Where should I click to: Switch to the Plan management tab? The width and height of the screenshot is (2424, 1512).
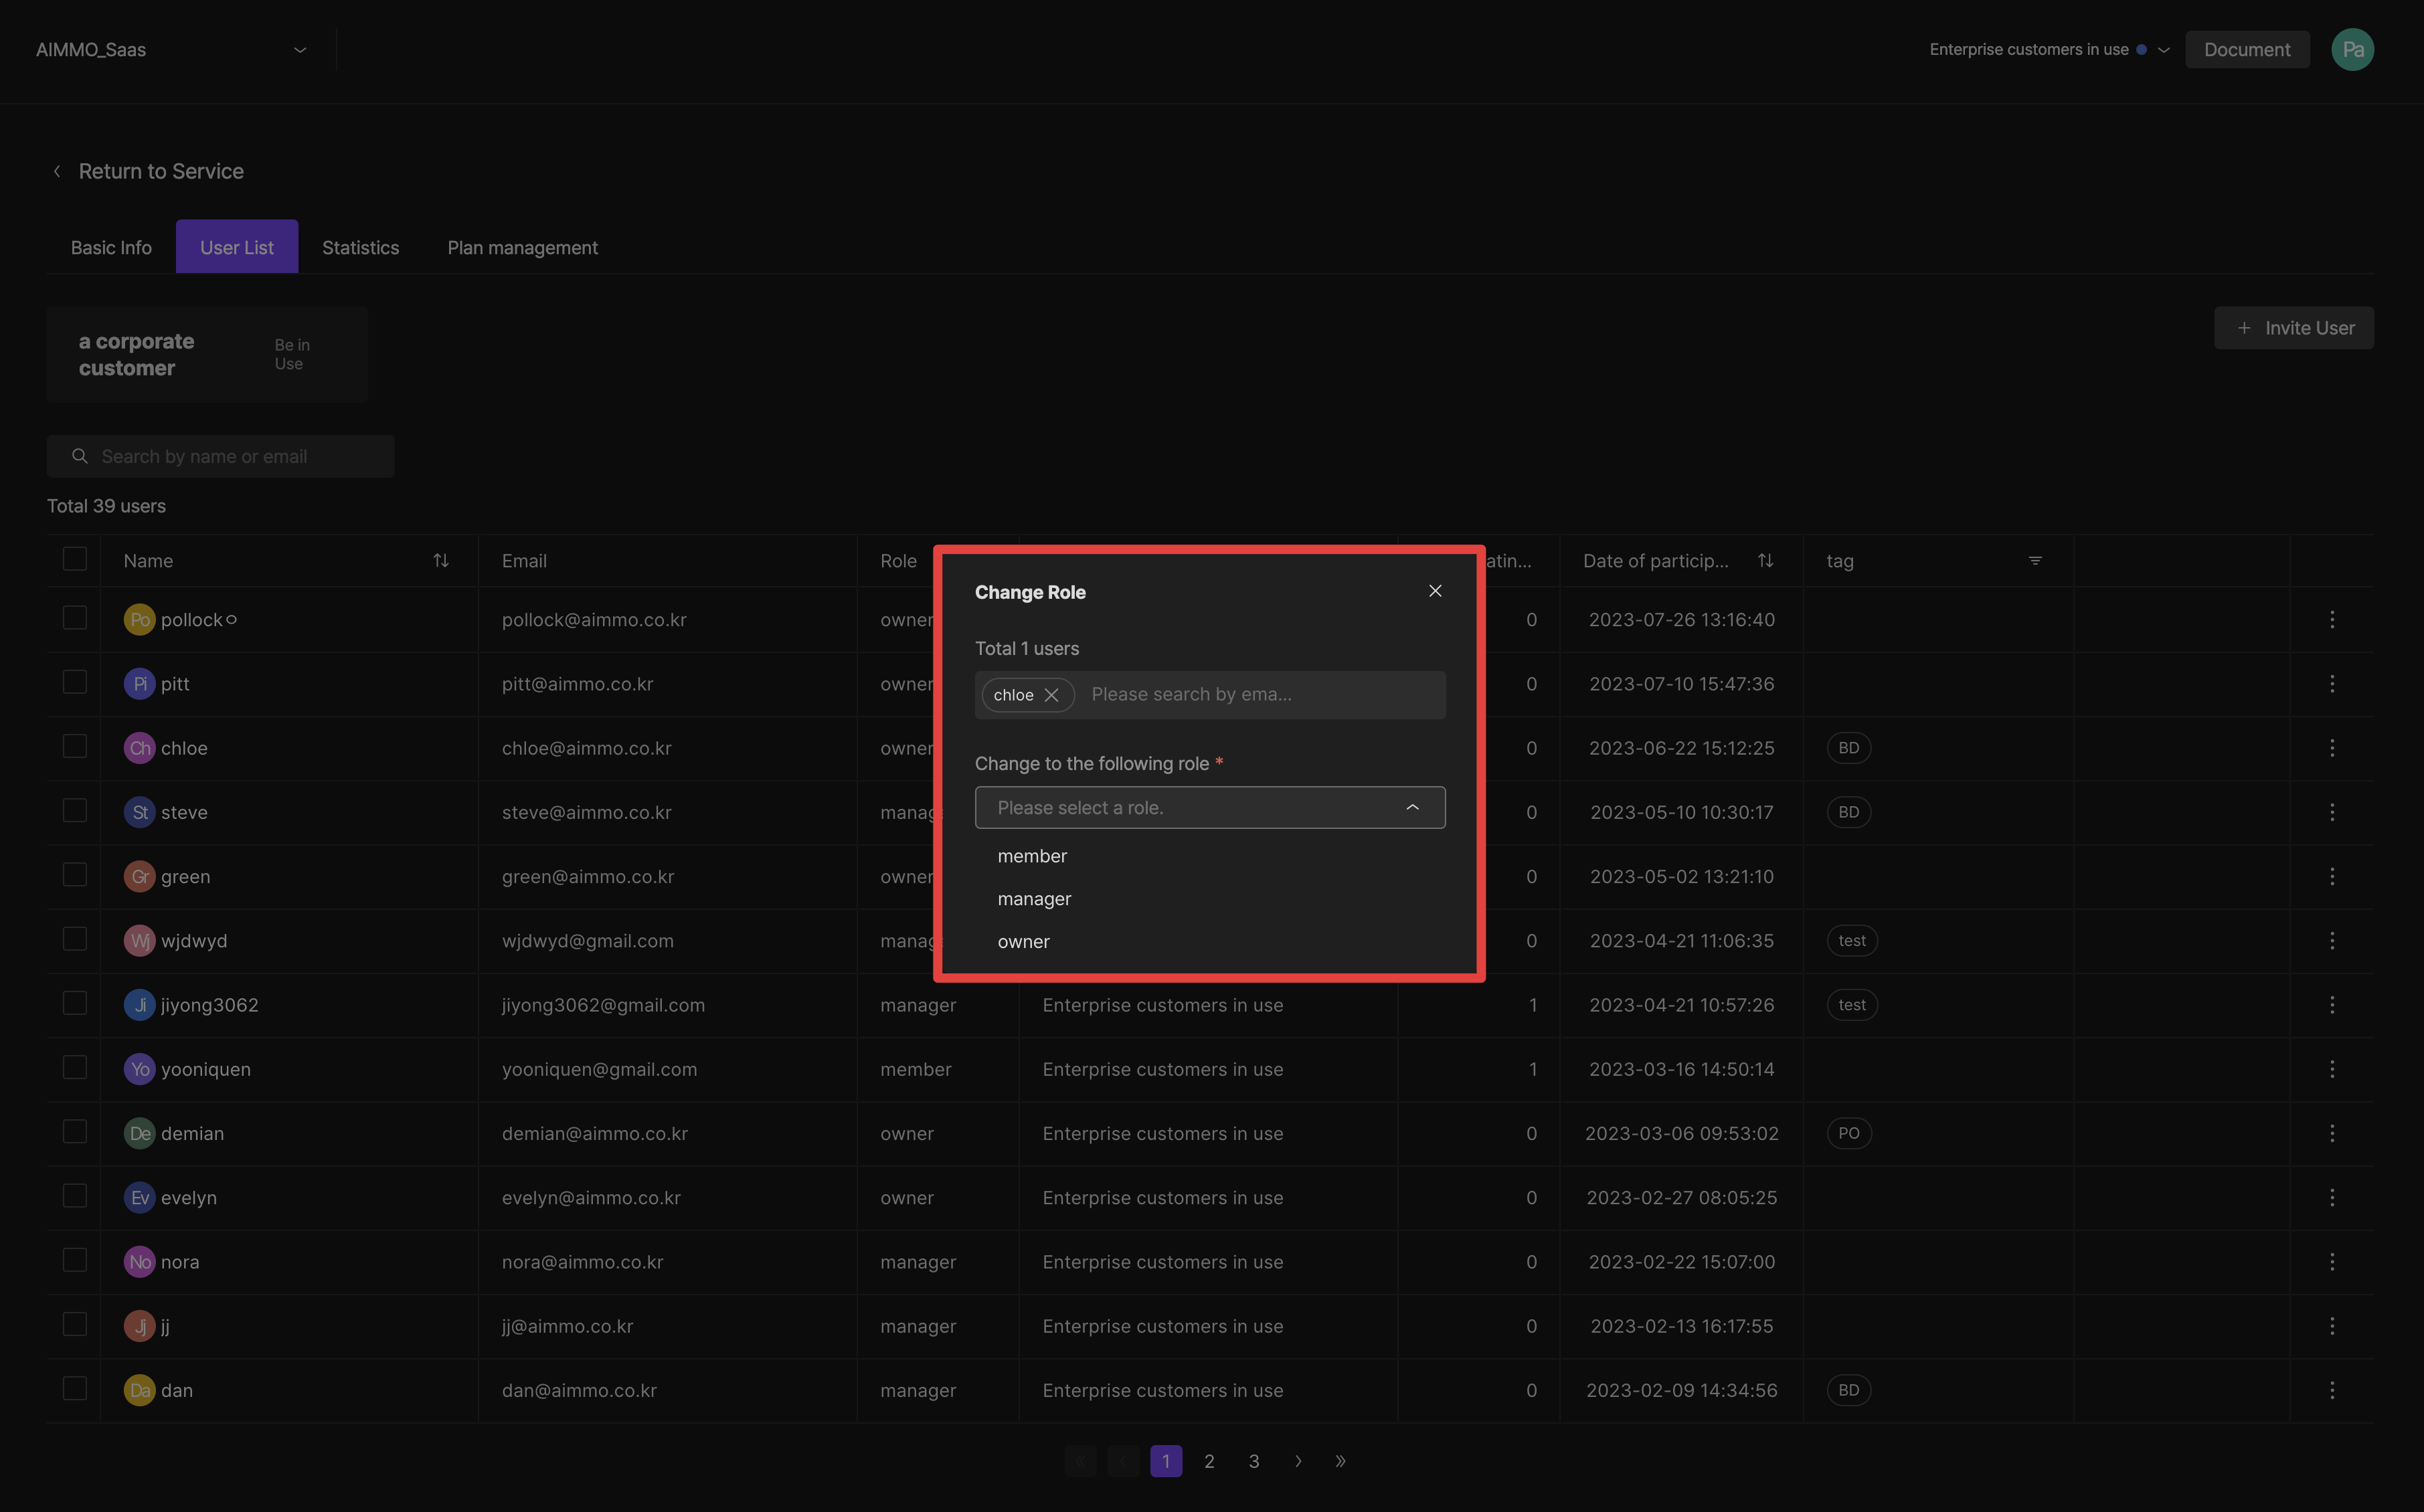[x=523, y=246]
